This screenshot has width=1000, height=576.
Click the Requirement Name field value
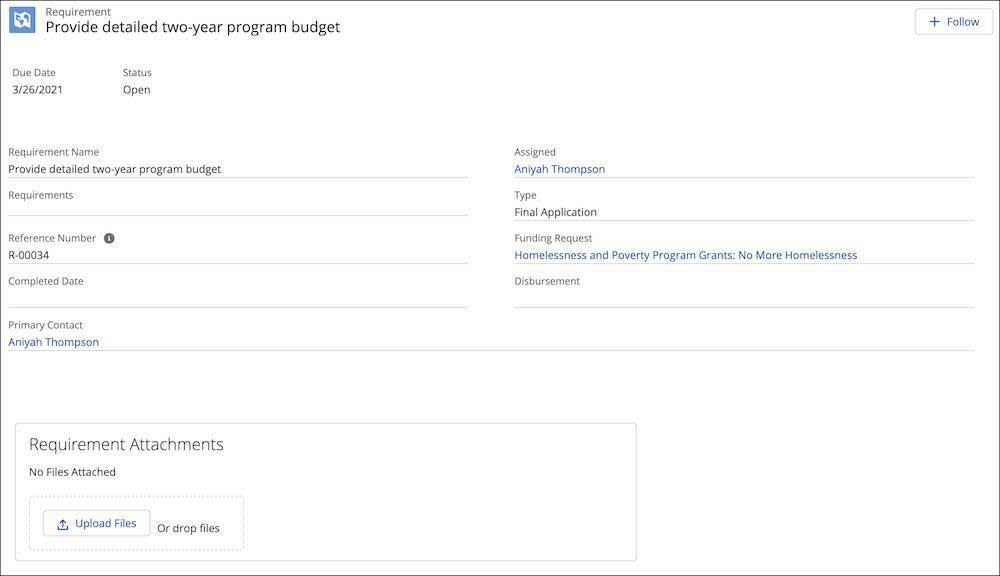[115, 169]
